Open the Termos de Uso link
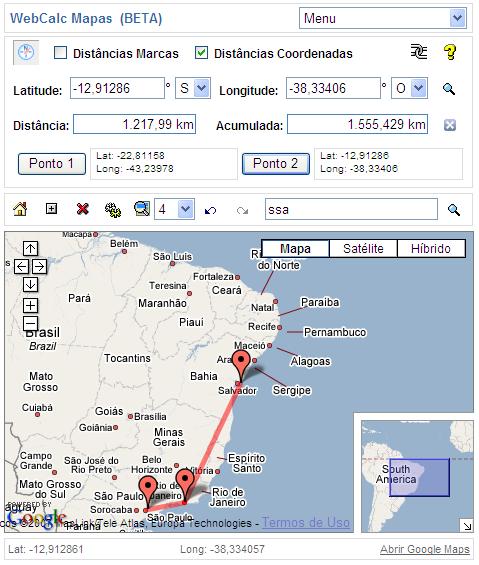The image size is (479, 565). [306, 522]
